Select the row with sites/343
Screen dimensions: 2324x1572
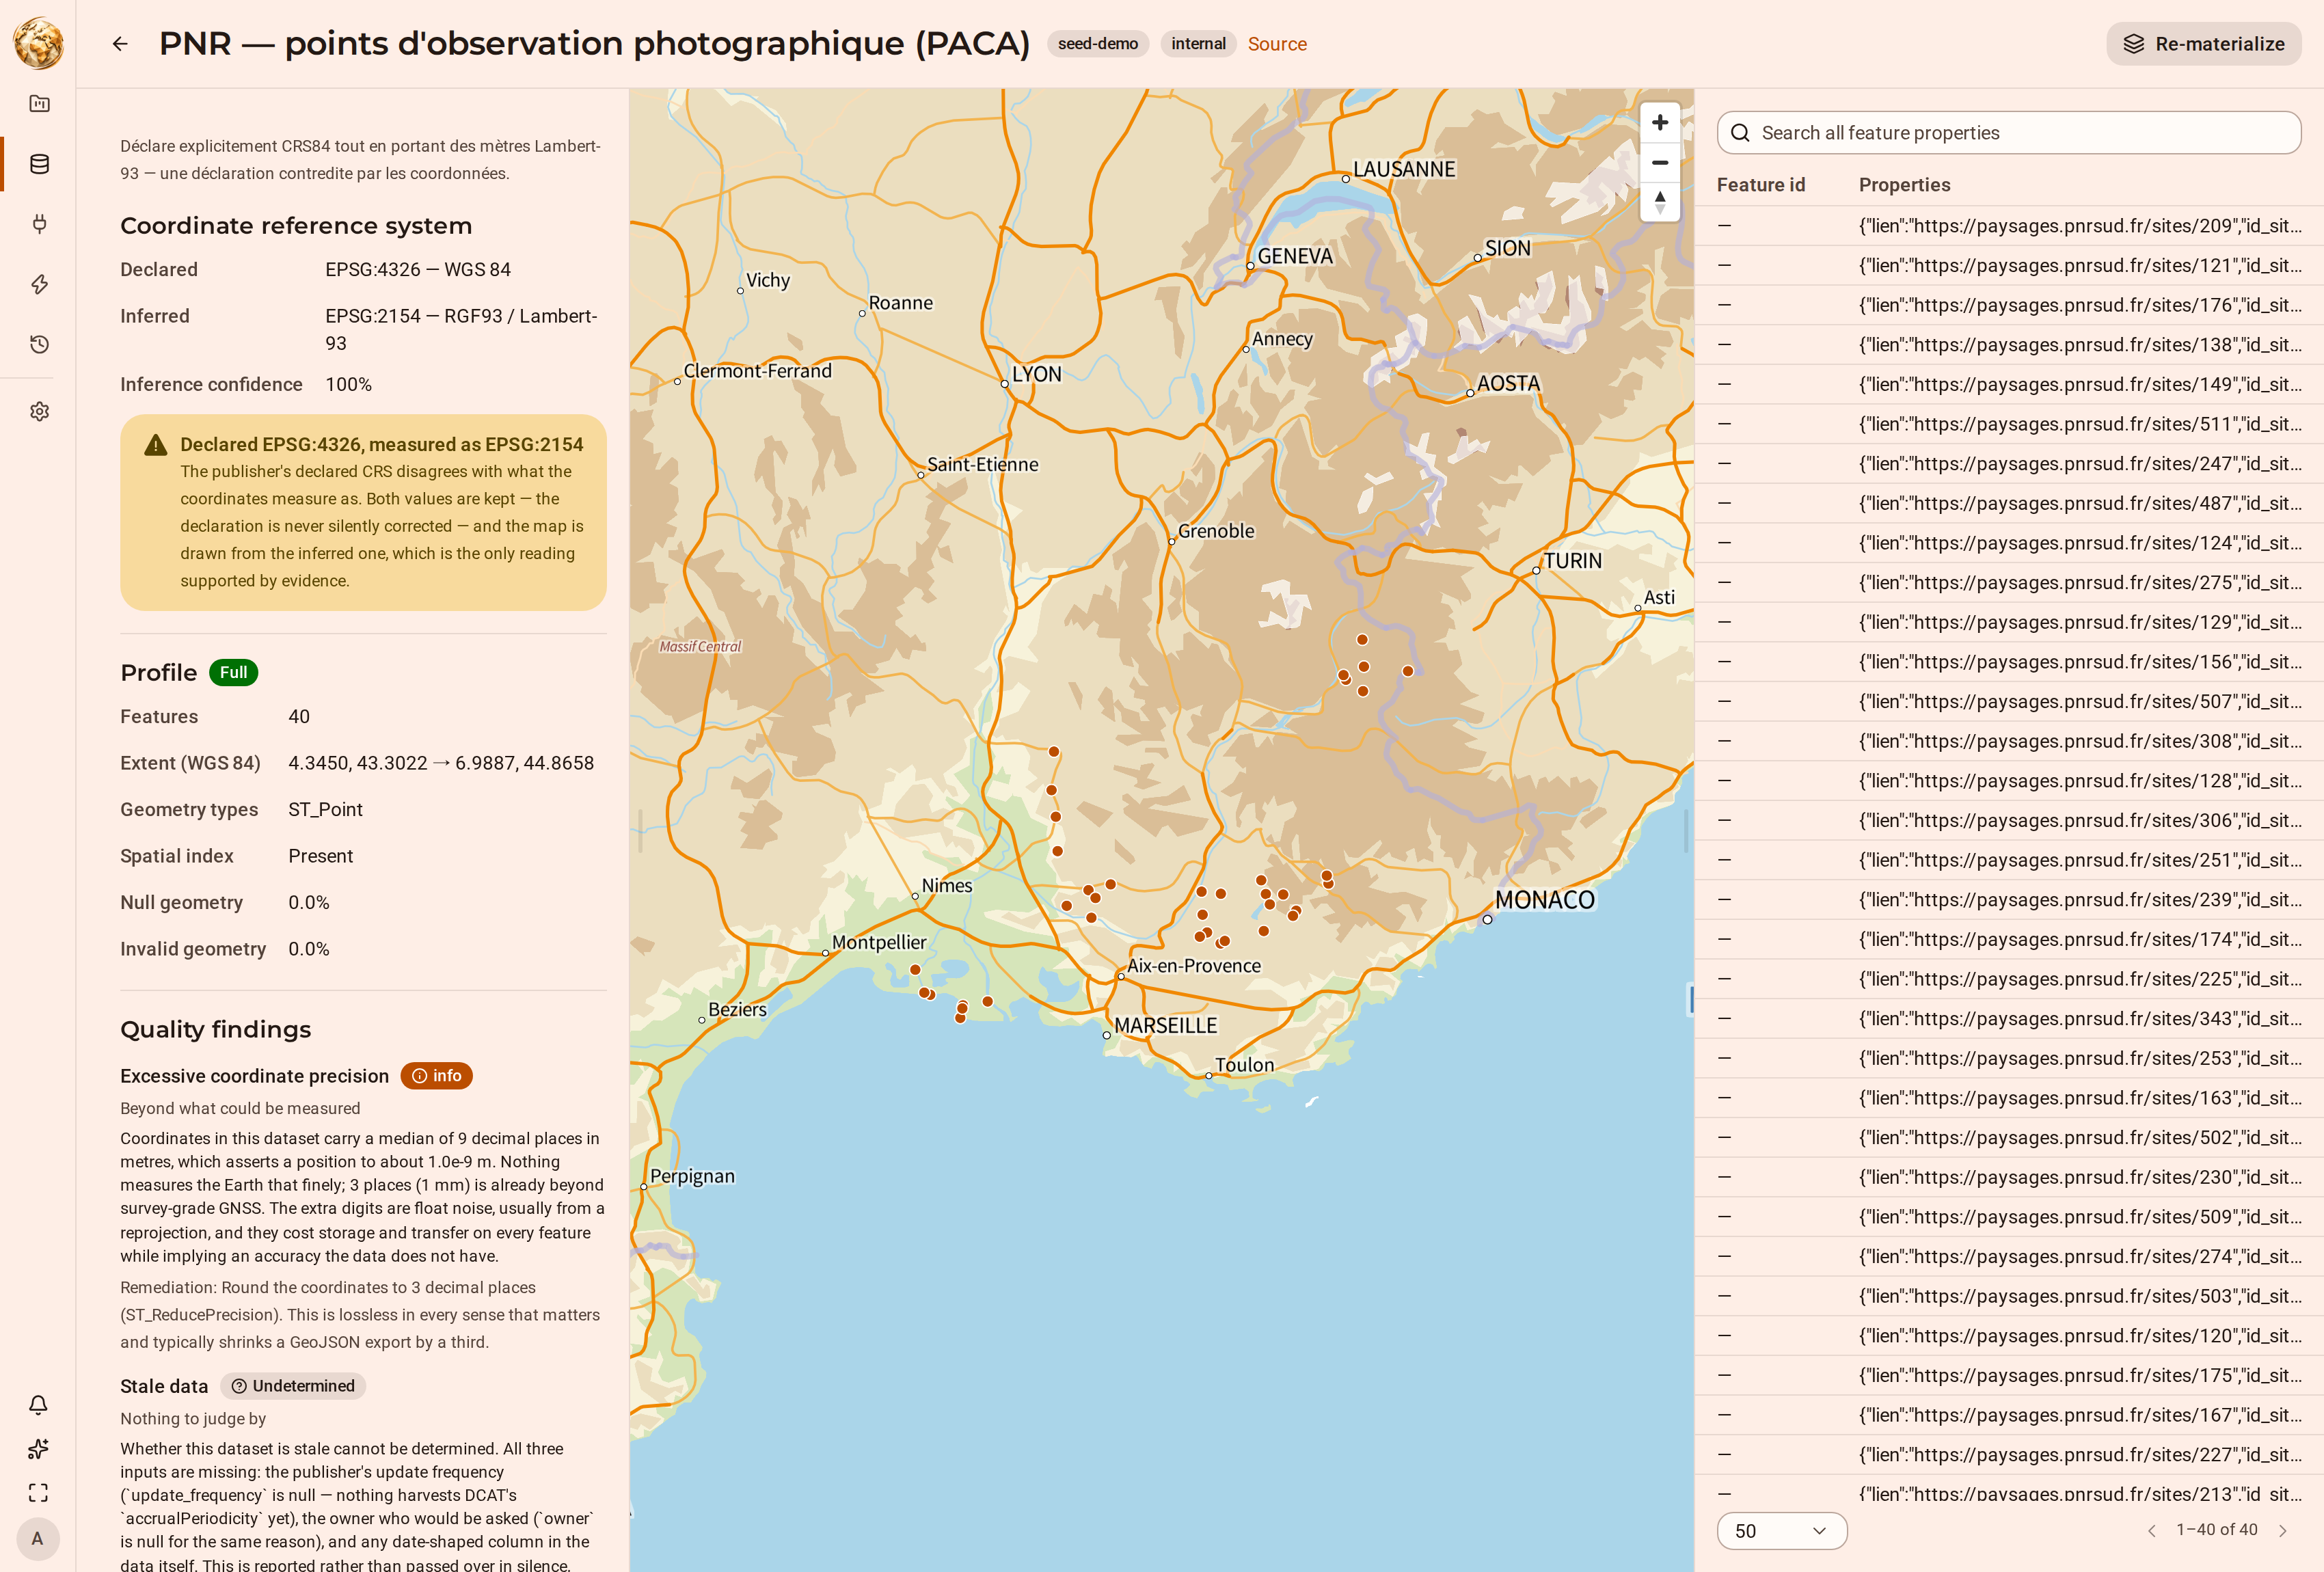tap(2009, 1019)
